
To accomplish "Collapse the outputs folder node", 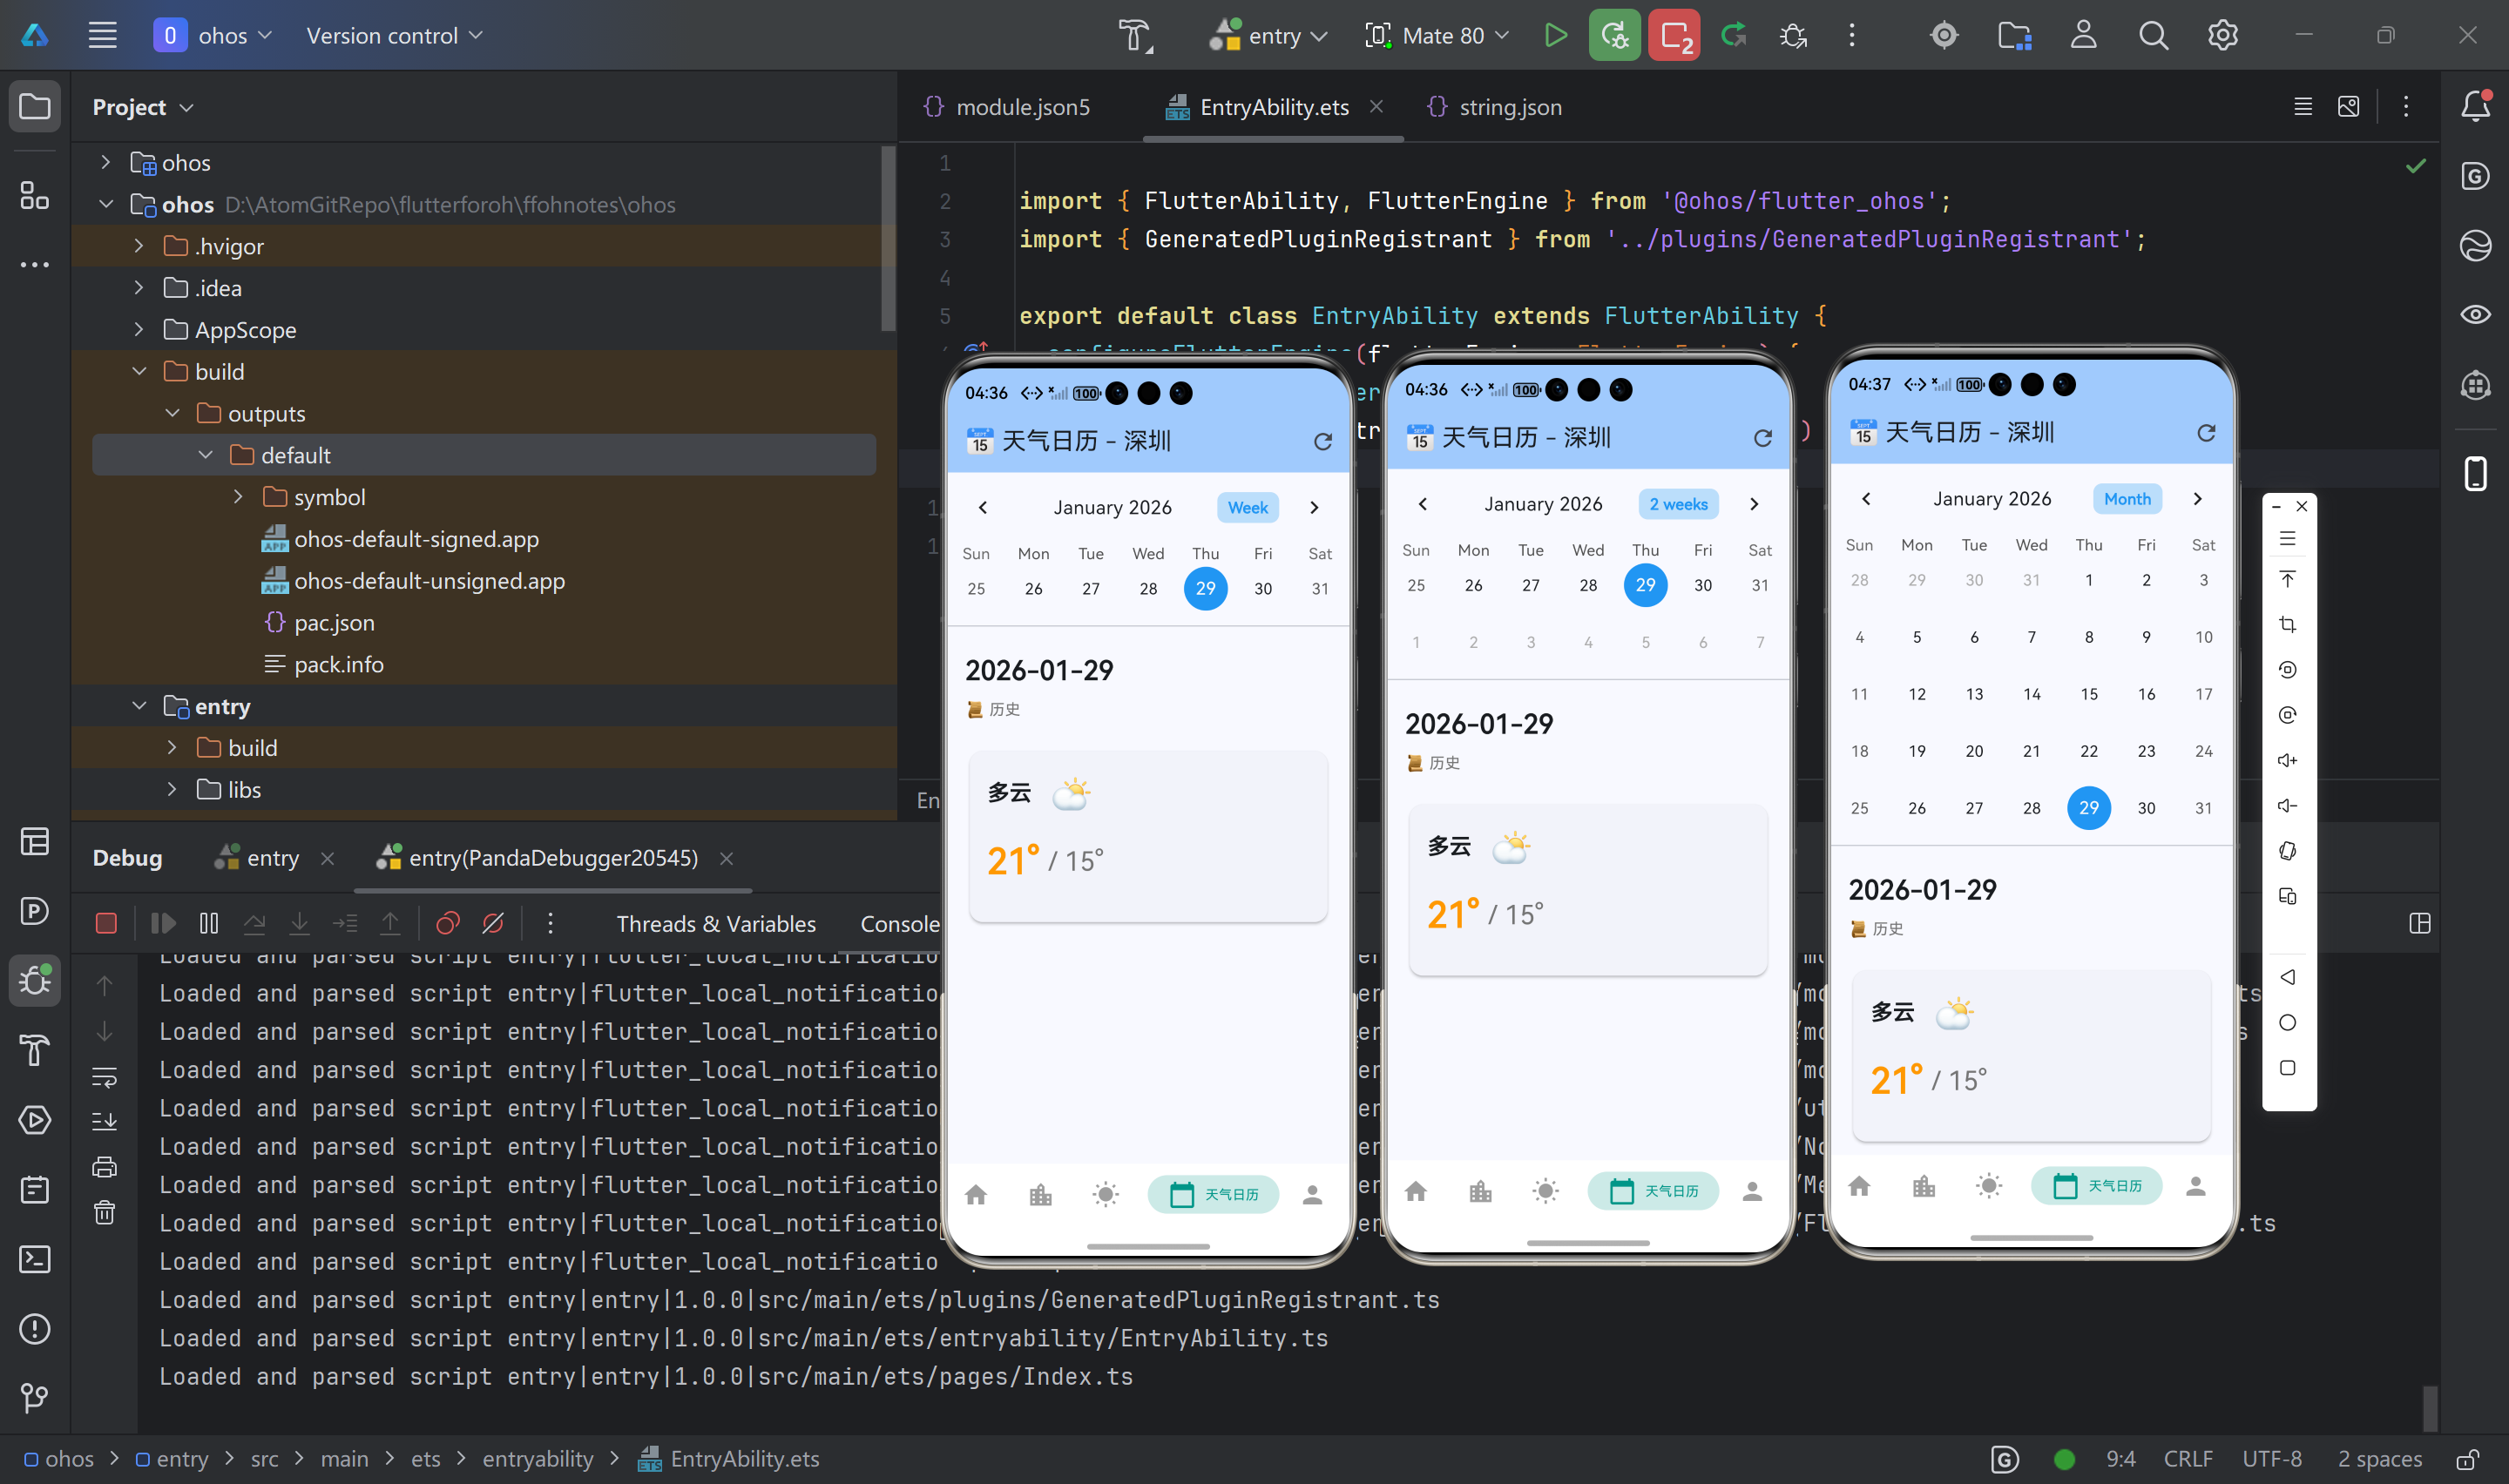I will pyautogui.click(x=173, y=413).
